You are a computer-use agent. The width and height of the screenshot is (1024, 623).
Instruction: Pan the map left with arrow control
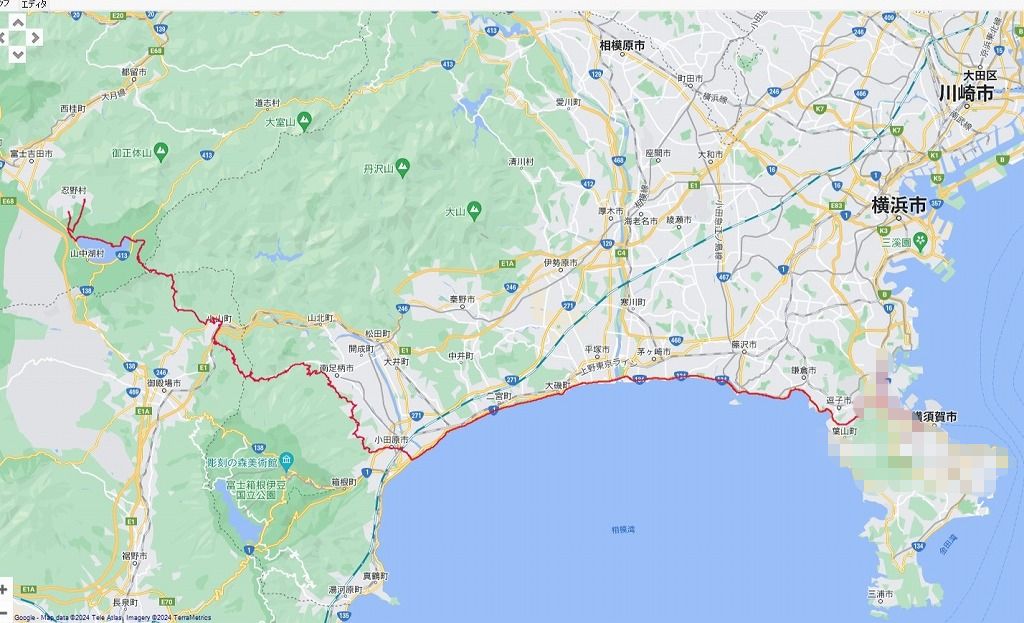[x=2, y=38]
